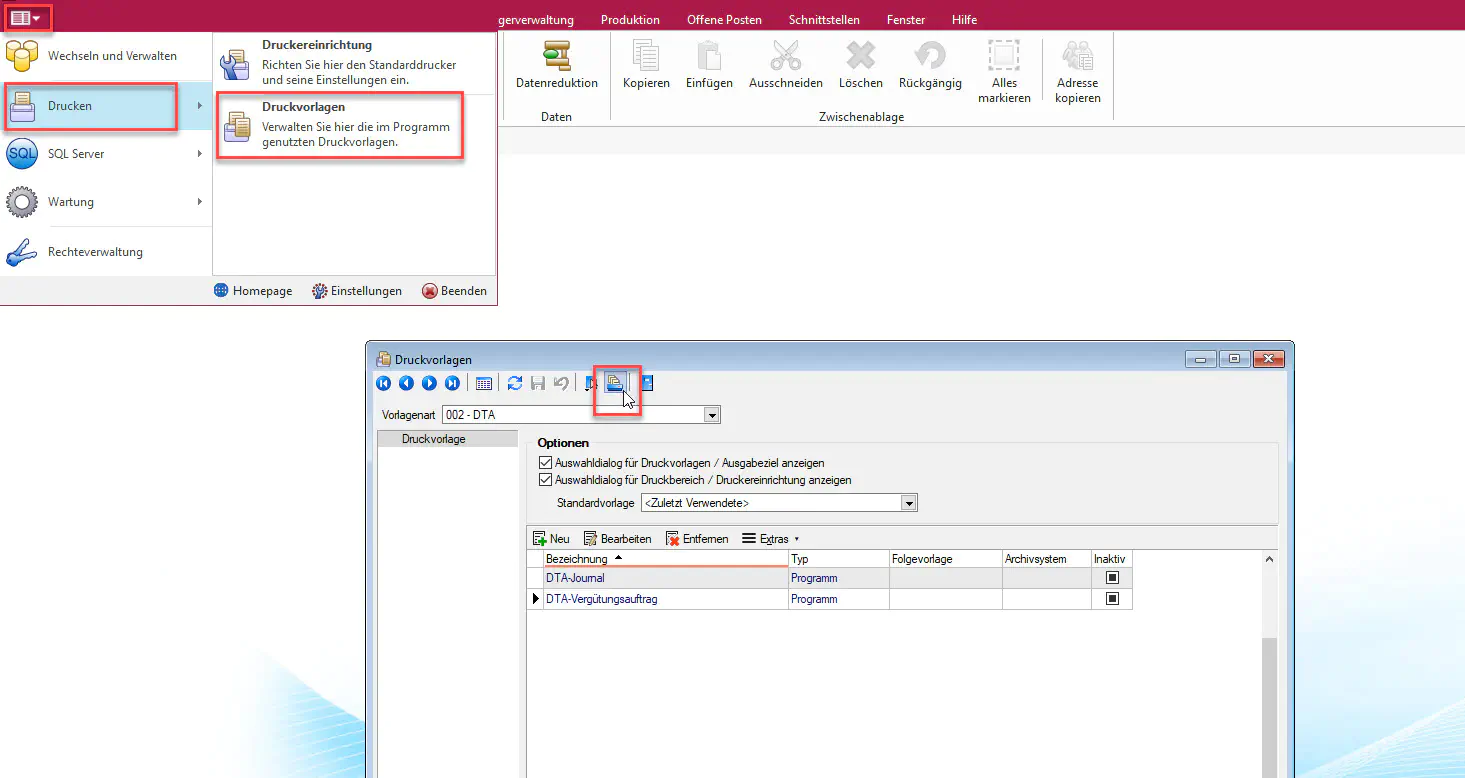Jump to the first record in Druckvorlagen

tap(384, 383)
